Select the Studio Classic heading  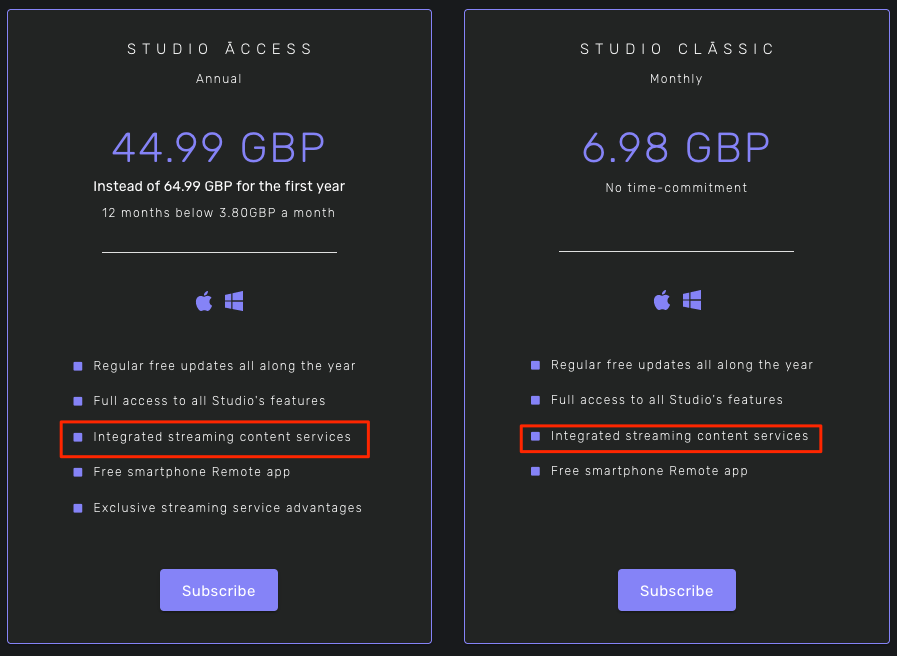tap(677, 49)
